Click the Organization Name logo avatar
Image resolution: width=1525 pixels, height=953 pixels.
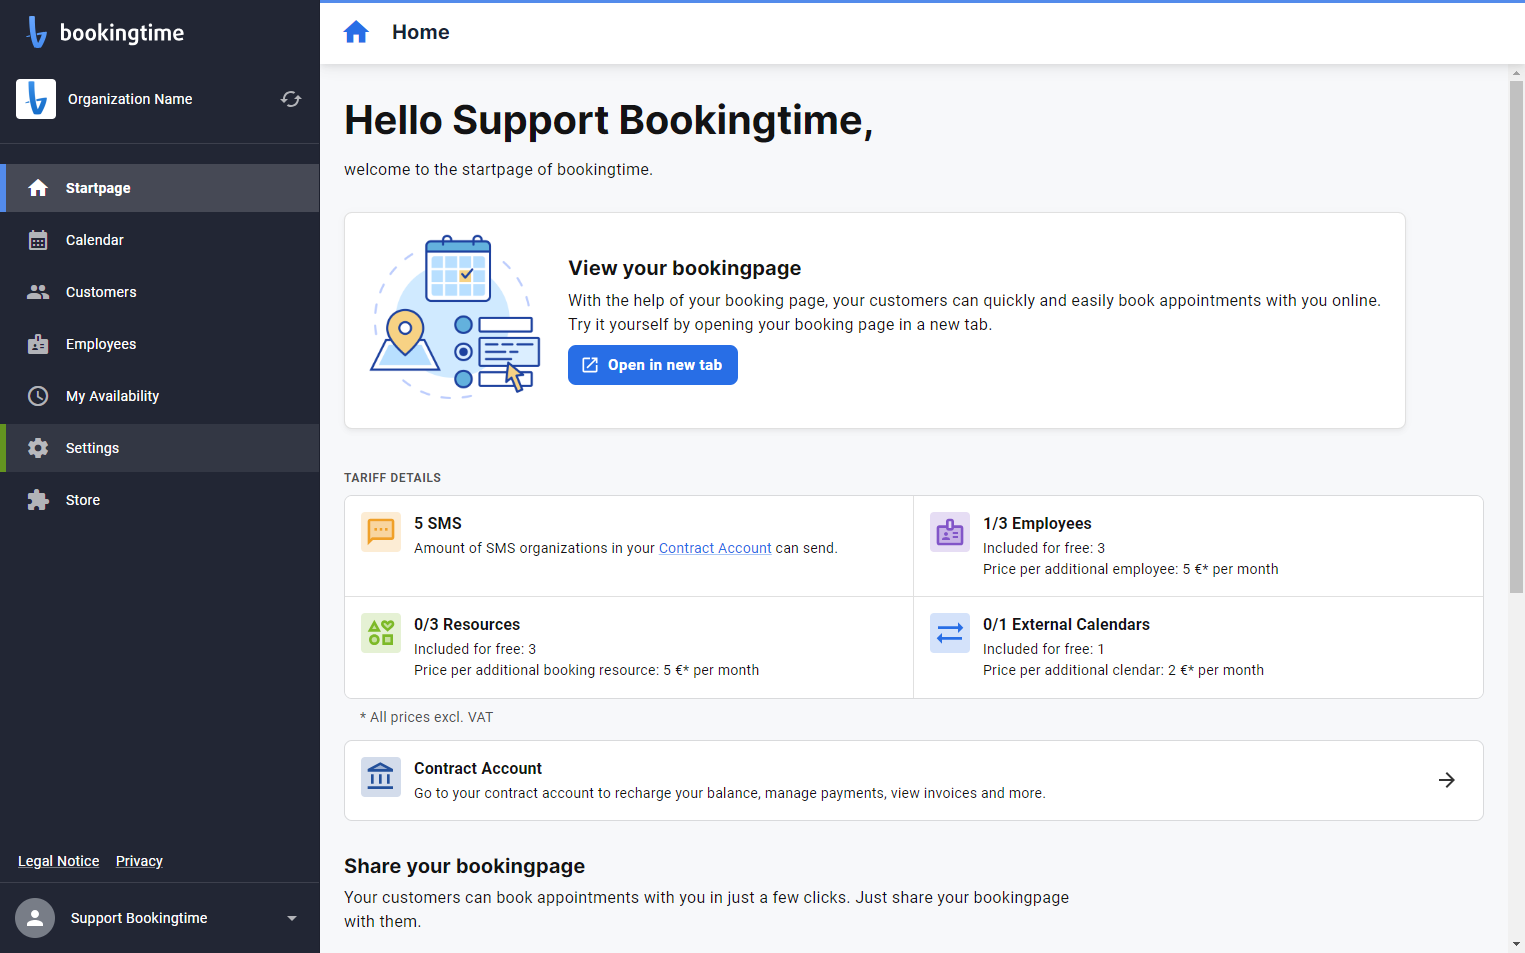pyautogui.click(x=36, y=99)
